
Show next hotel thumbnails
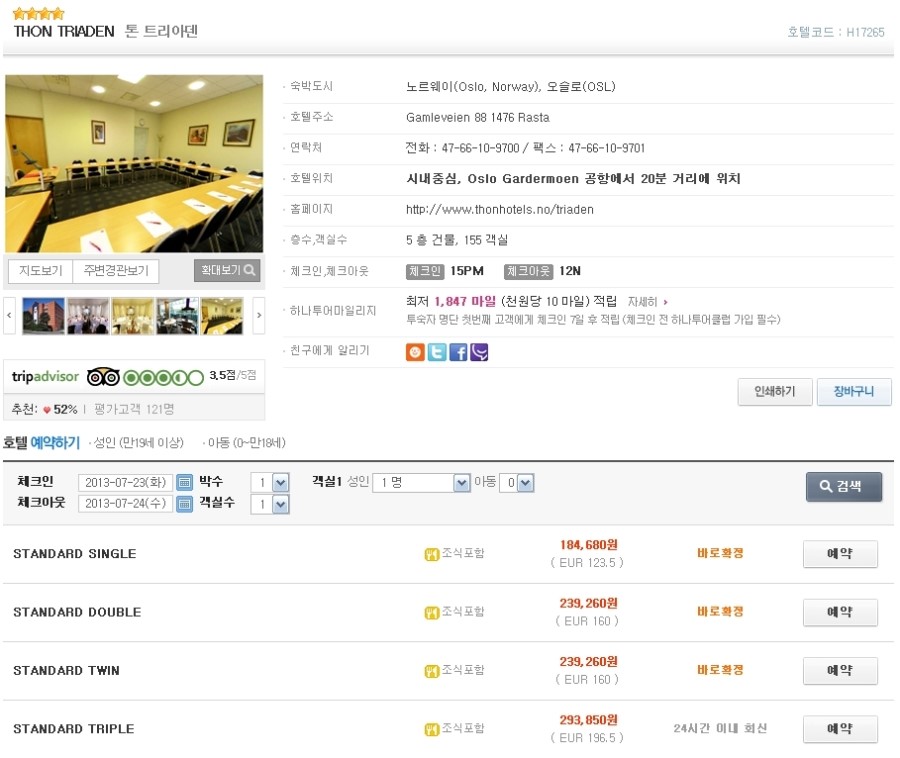[259, 315]
